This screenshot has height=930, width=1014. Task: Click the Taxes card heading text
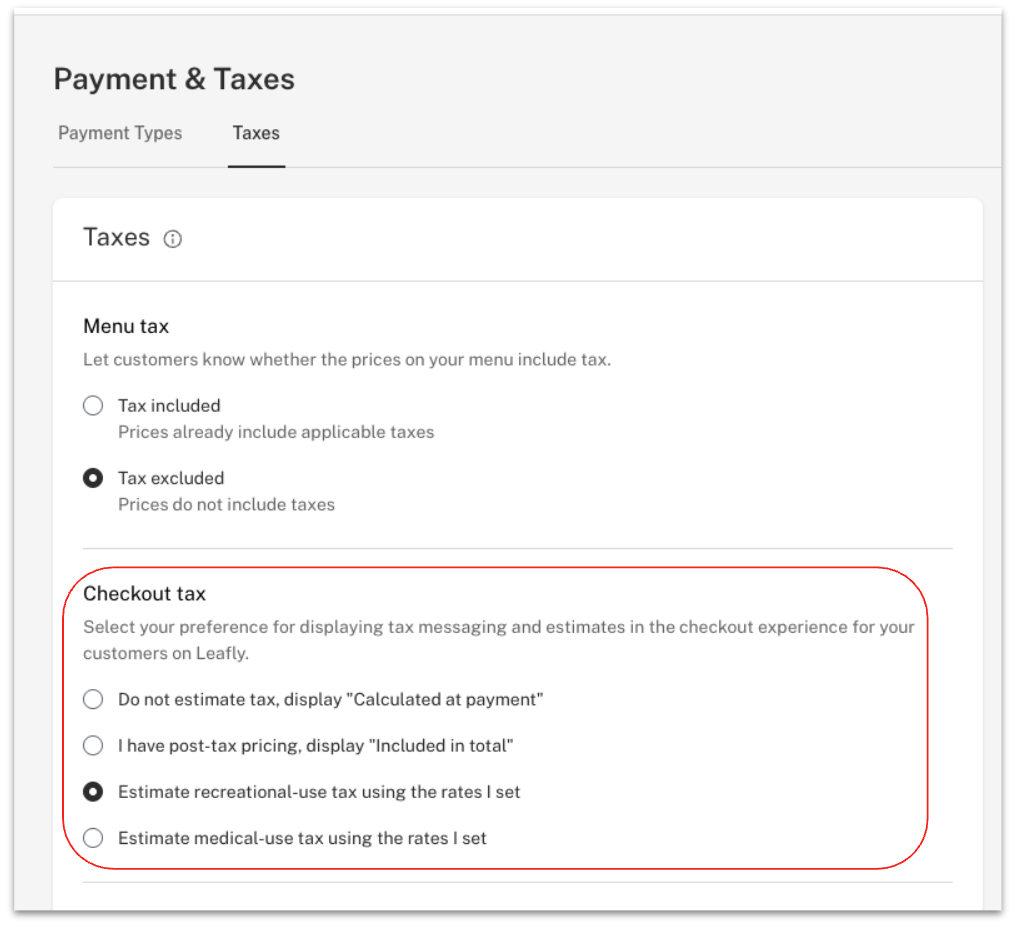(116, 238)
